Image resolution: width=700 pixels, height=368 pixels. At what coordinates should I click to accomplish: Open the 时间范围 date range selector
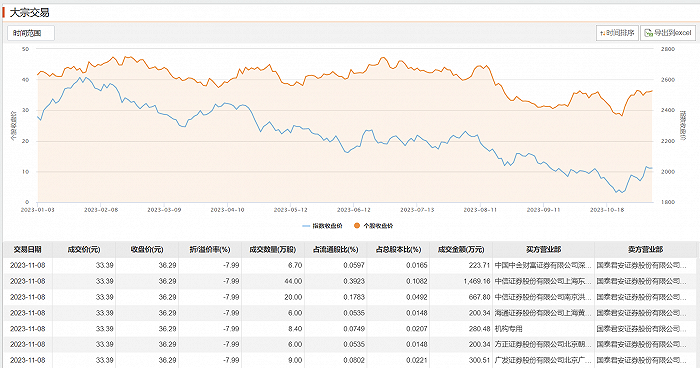point(31,33)
